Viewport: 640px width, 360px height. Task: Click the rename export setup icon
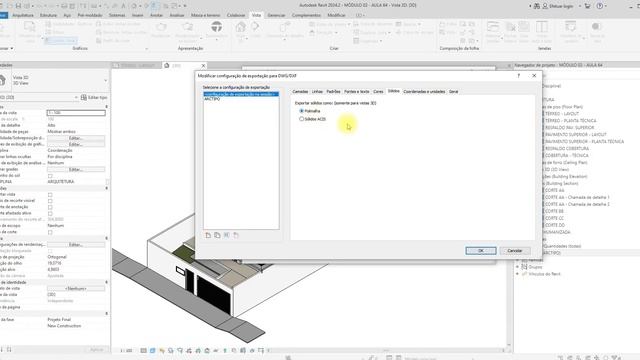227,236
